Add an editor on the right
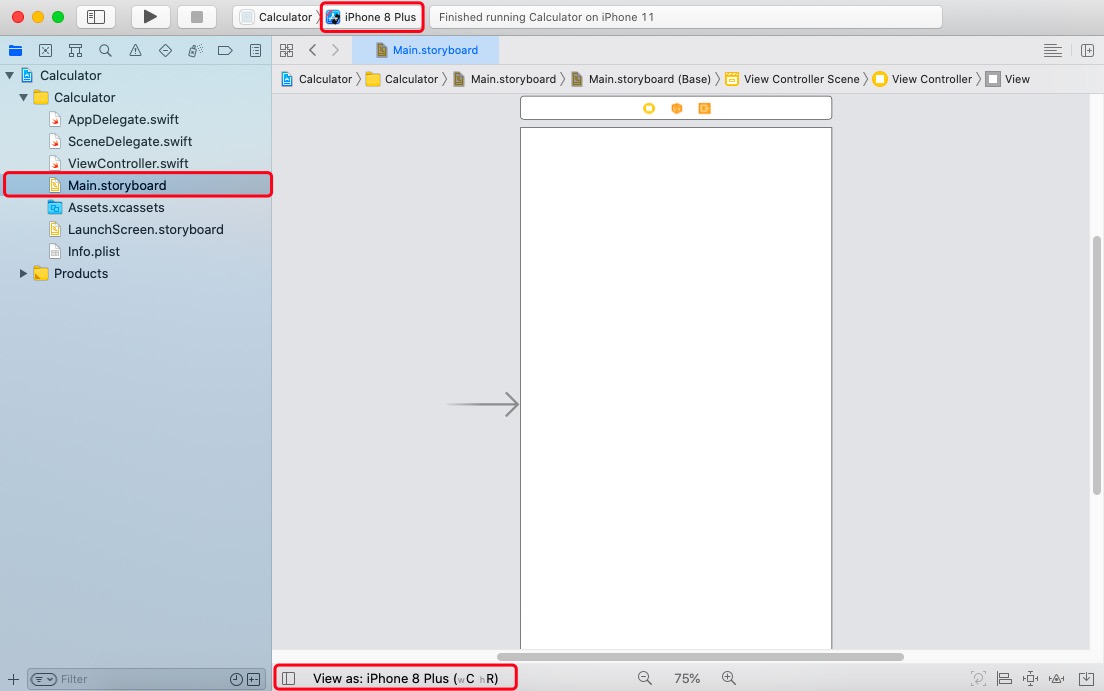 click(1087, 51)
